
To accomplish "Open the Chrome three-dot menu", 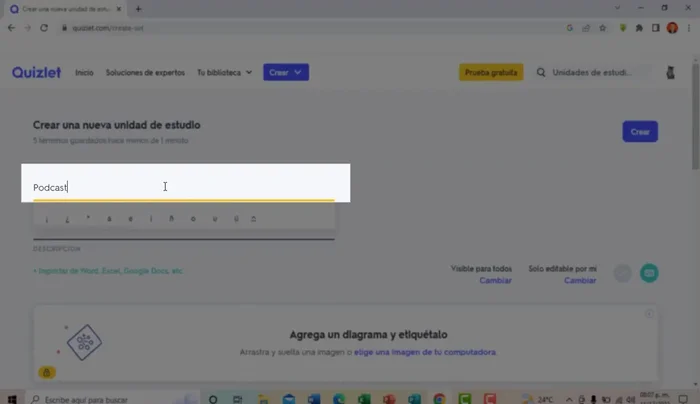I will click(689, 28).
